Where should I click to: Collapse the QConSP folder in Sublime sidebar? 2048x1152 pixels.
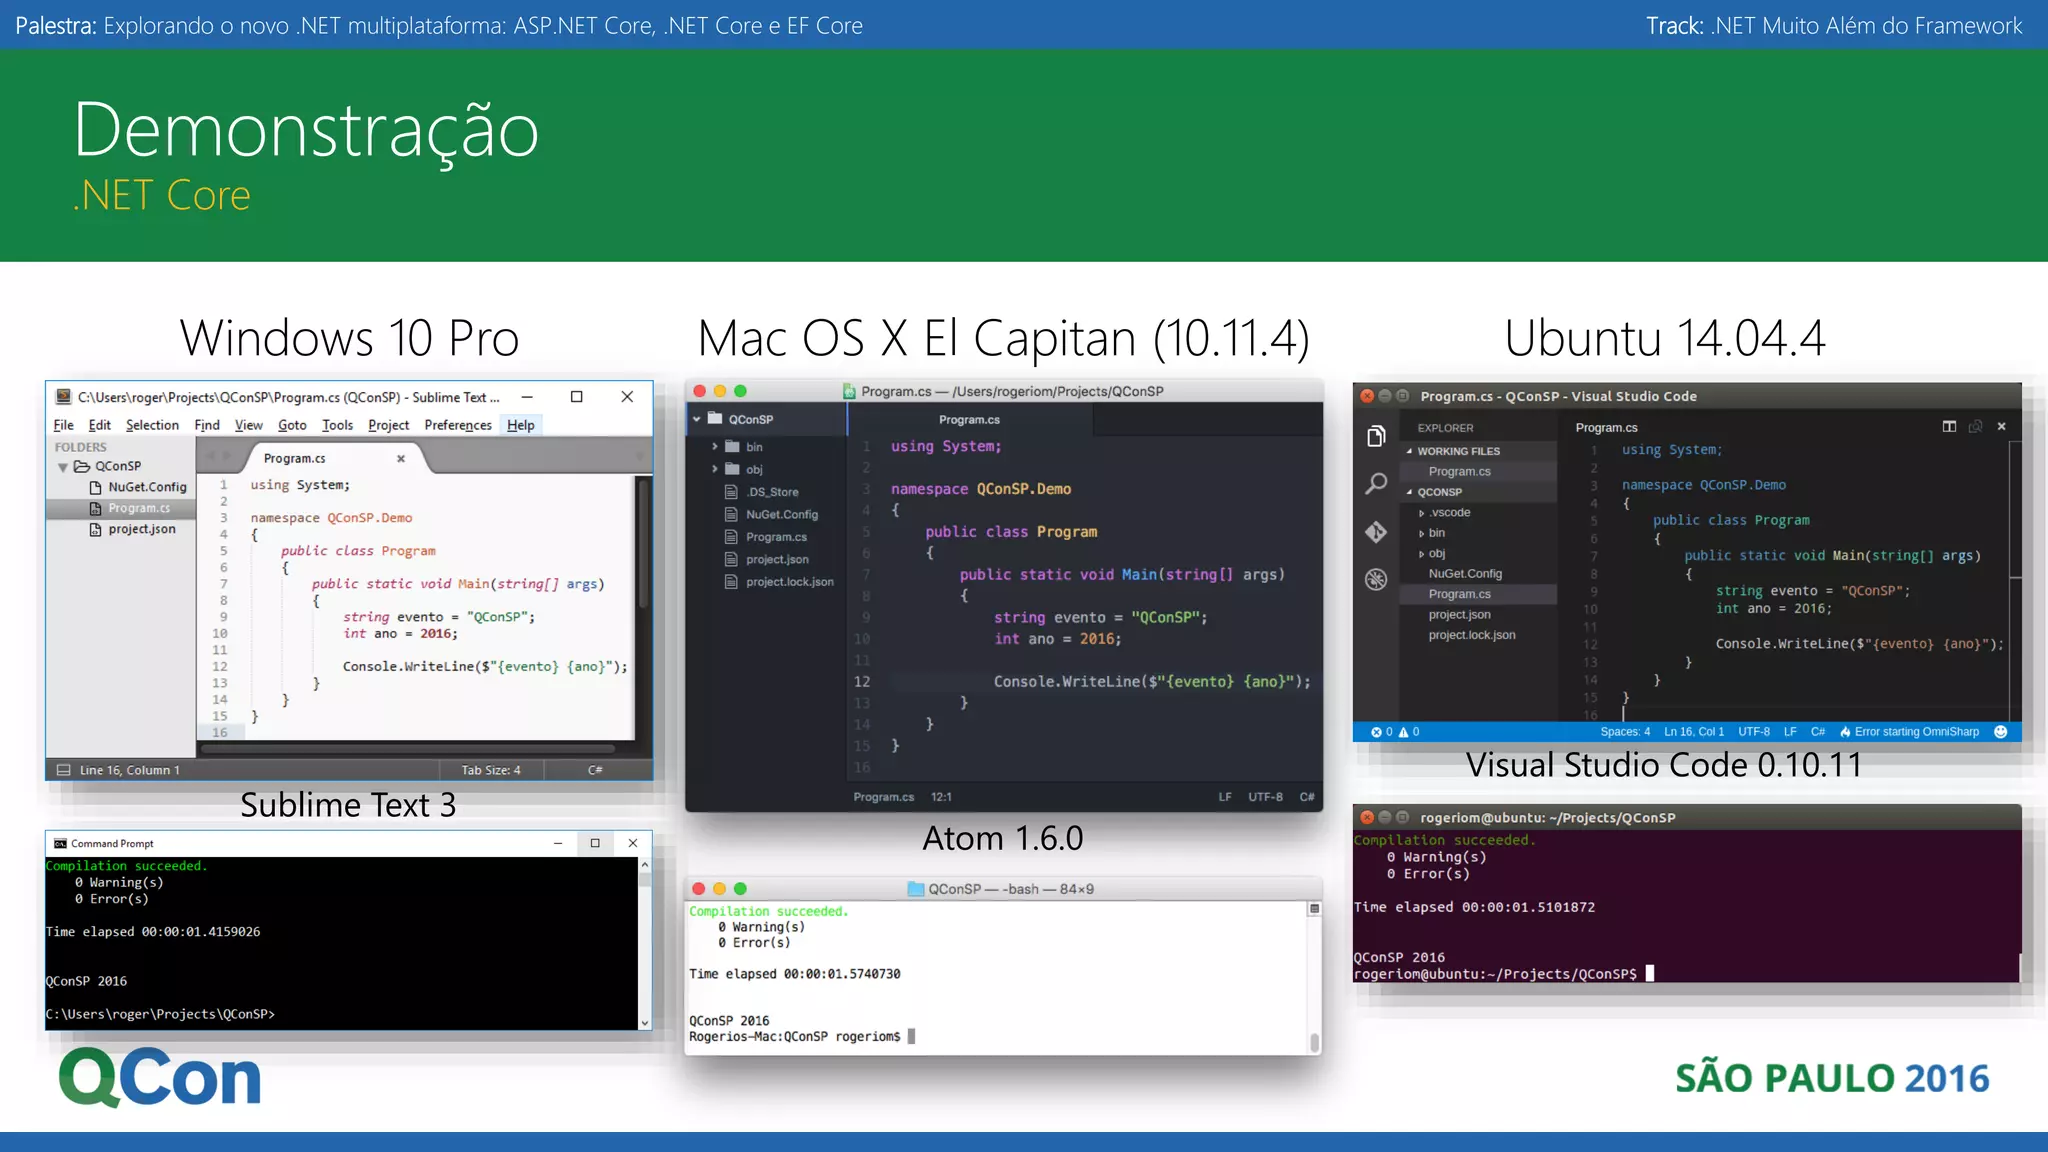pos(63,467)
